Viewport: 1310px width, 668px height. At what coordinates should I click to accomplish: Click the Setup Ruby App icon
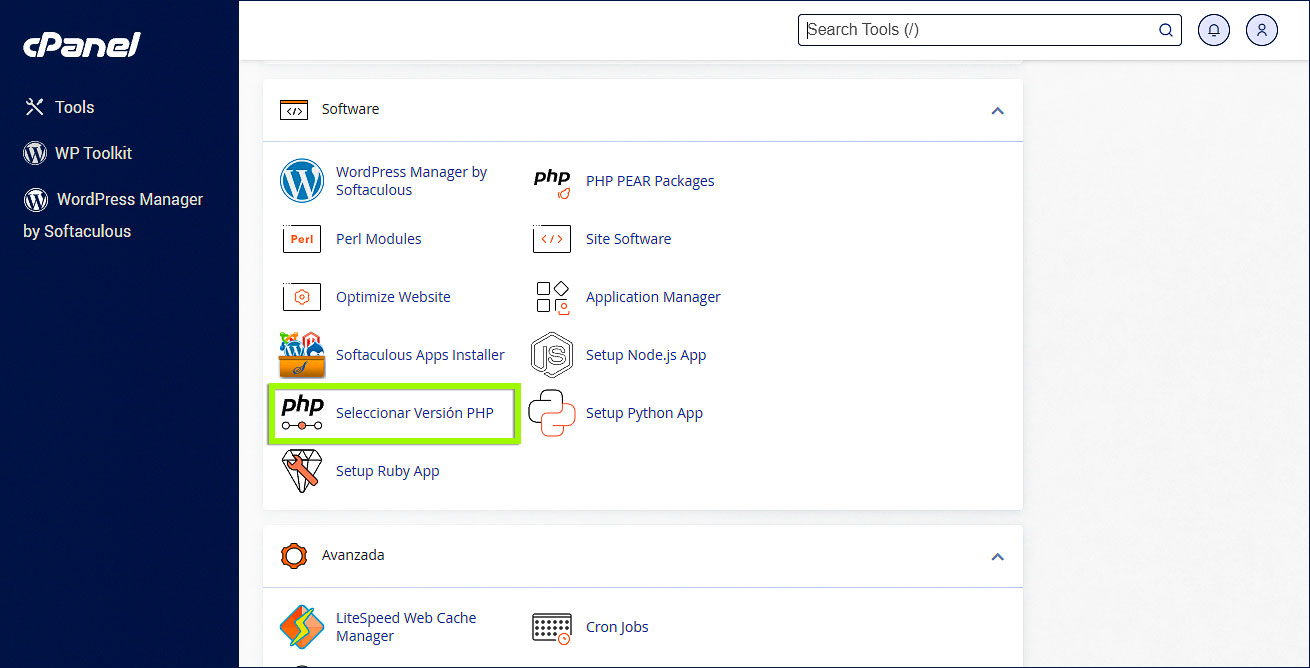302,471
